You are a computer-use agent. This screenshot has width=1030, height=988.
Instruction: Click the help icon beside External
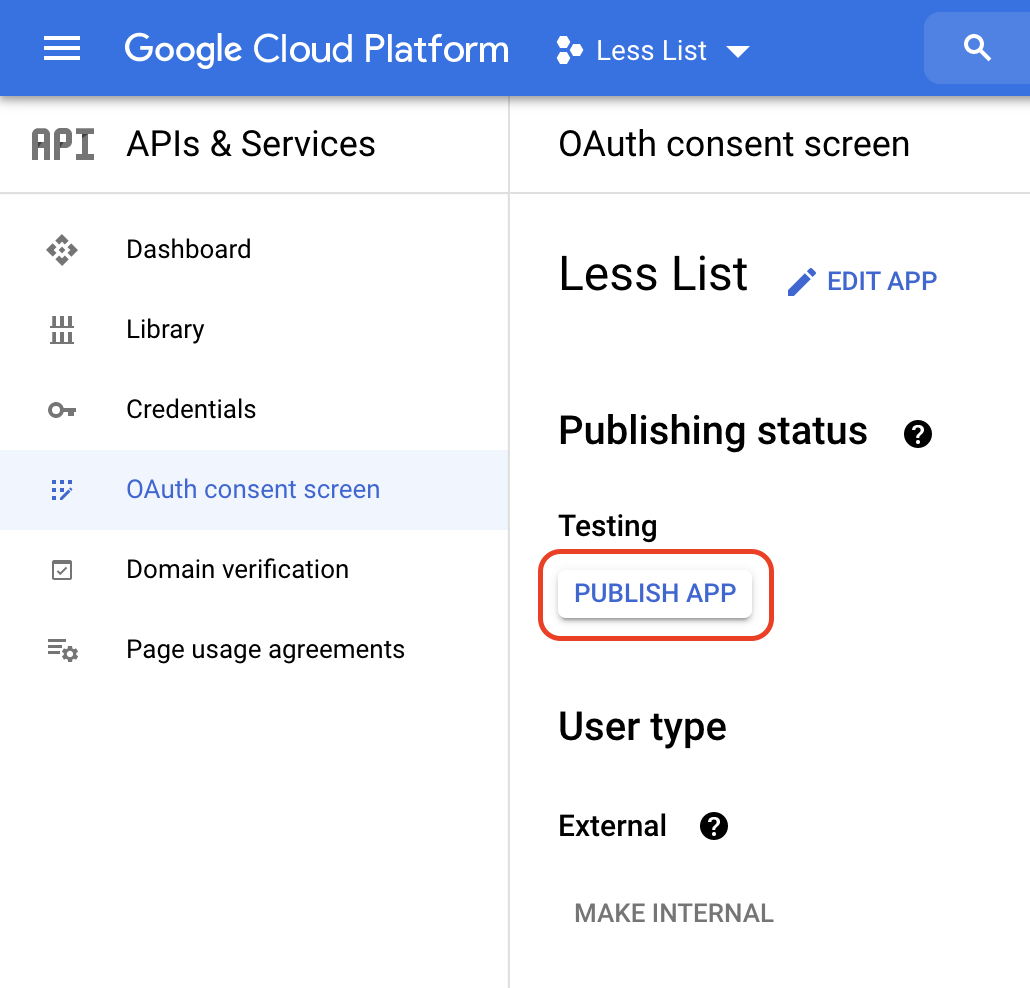pos(713,827)
